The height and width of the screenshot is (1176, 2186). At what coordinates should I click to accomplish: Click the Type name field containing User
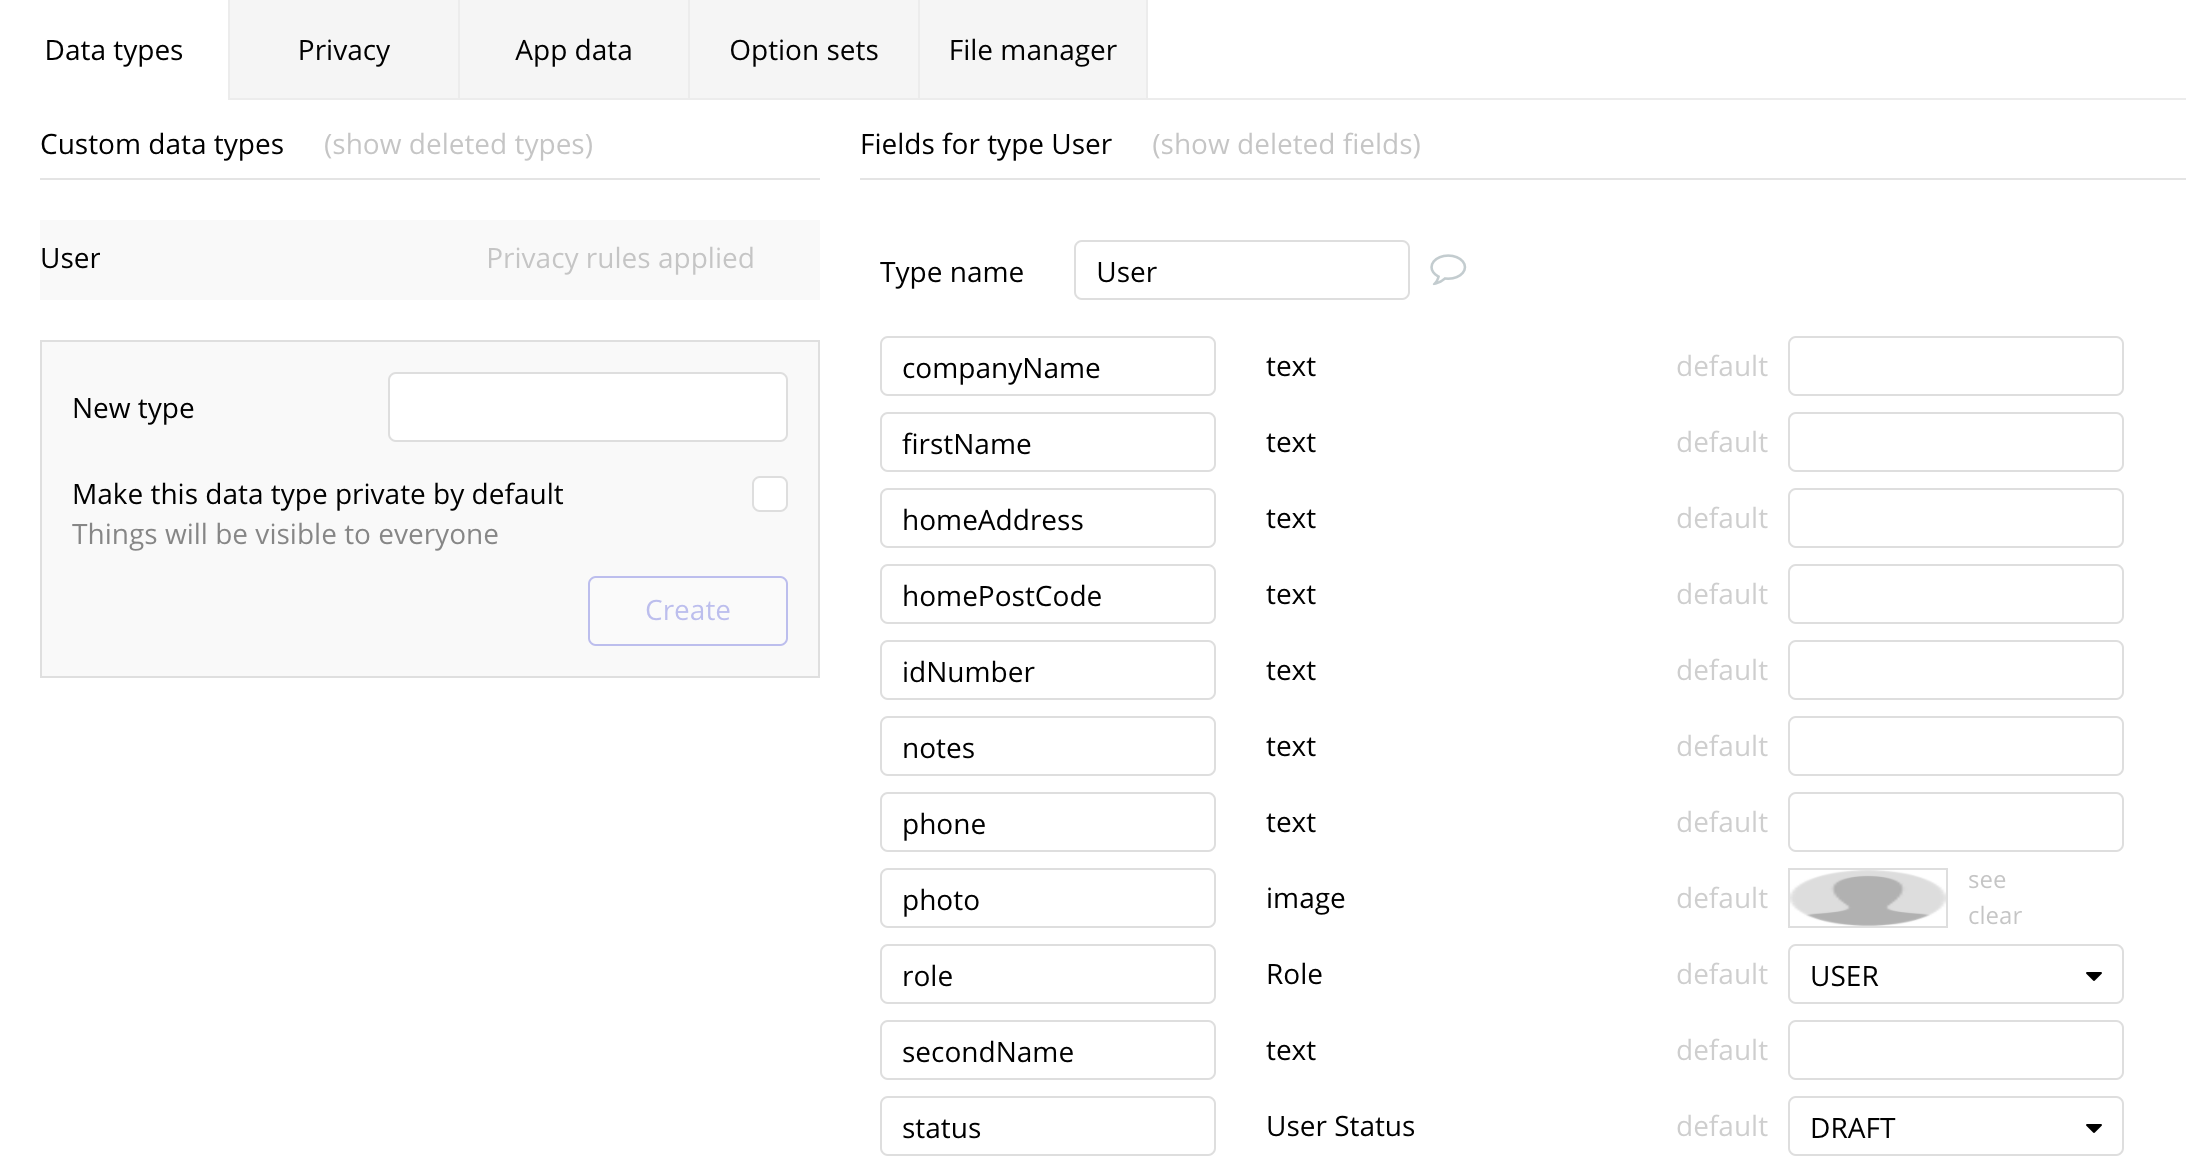1241,271
